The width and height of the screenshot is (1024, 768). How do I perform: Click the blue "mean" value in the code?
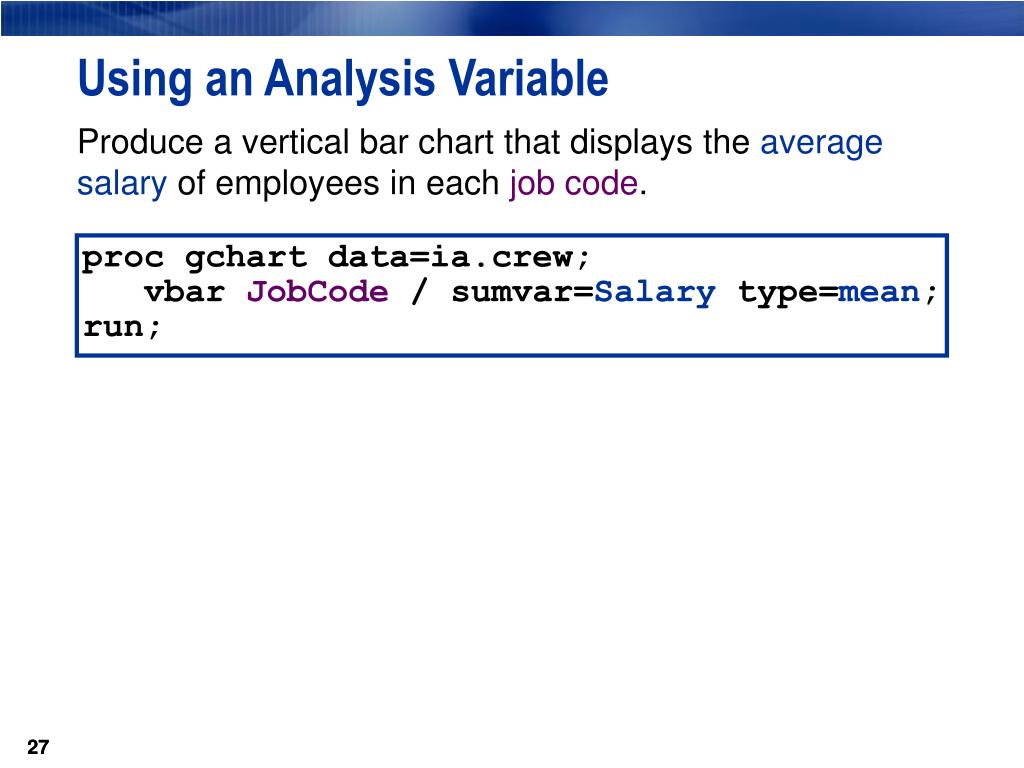[x=880, y=292]
